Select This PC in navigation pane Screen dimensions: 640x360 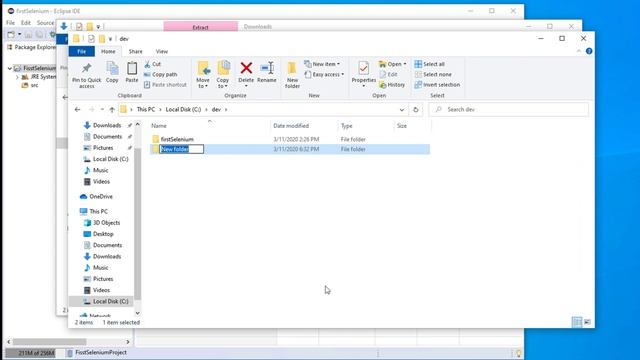tap(98, 211)
